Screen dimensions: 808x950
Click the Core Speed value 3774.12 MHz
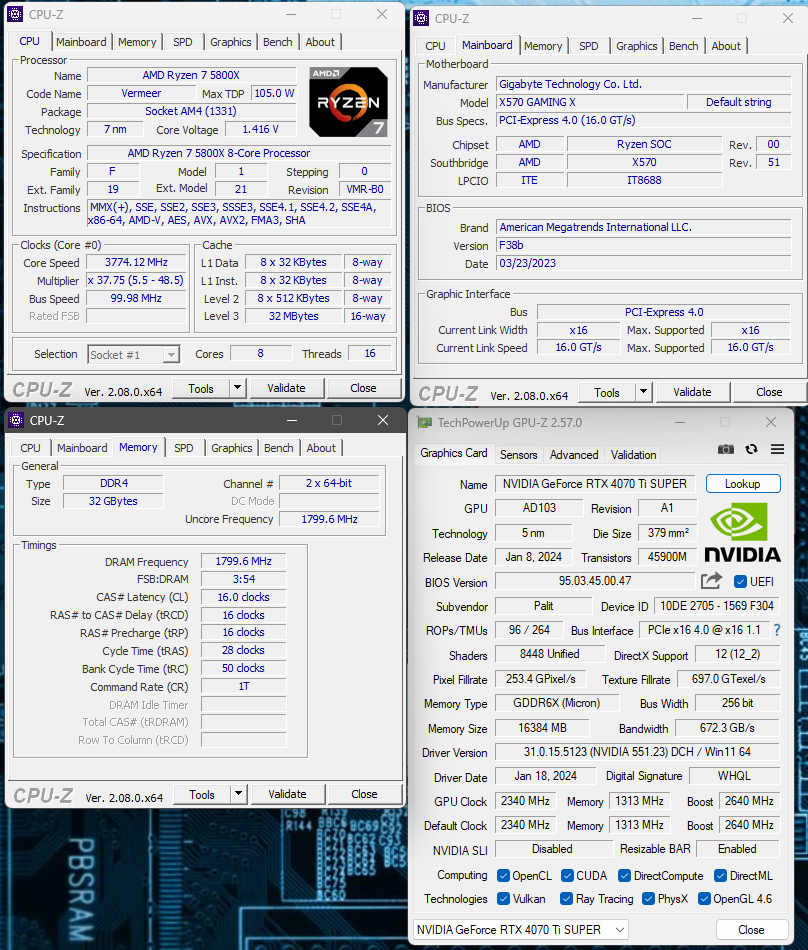tap(136, 262)
